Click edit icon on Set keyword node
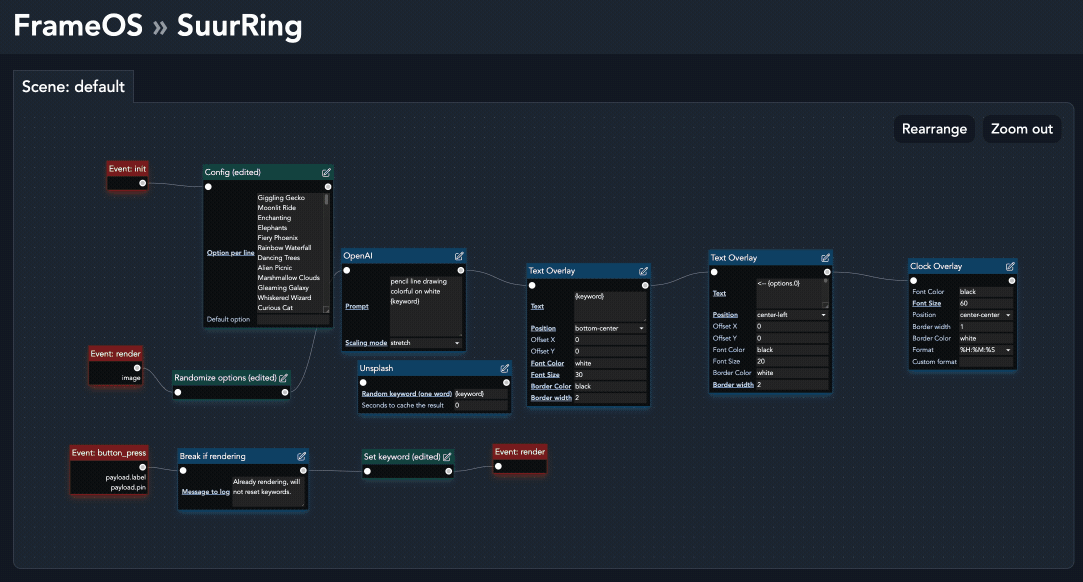This screenshot has width=1083, height=582. pyautogui.click(x=446, y=457)
